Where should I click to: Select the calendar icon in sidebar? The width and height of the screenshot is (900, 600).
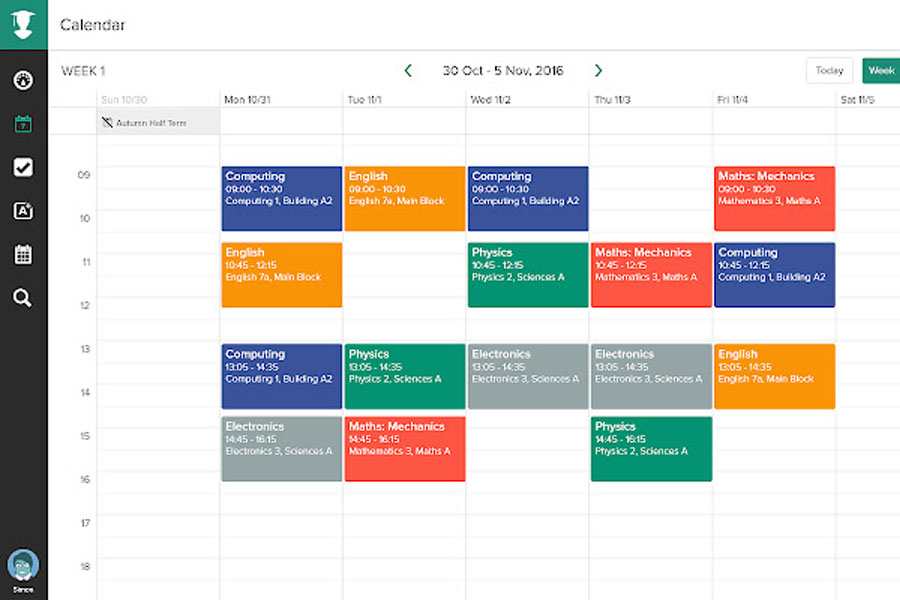(x=23, y=123)
